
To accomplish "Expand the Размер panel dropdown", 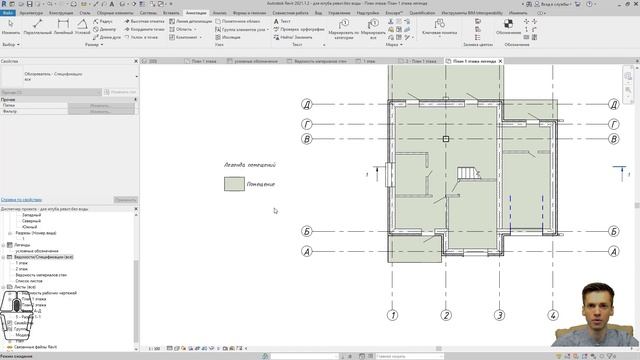I will coord(94,44).
